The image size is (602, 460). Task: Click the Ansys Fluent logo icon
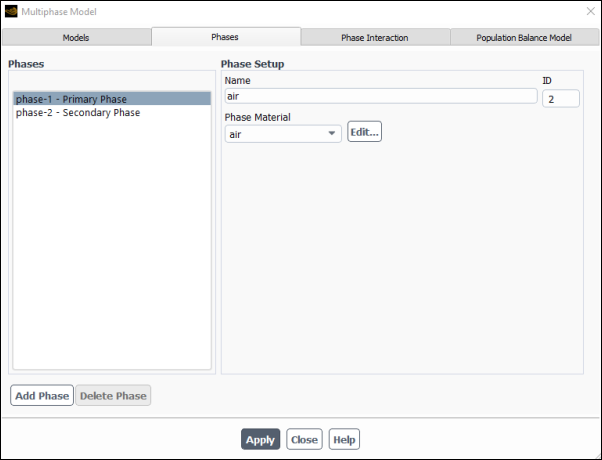[x=11, y=12]
